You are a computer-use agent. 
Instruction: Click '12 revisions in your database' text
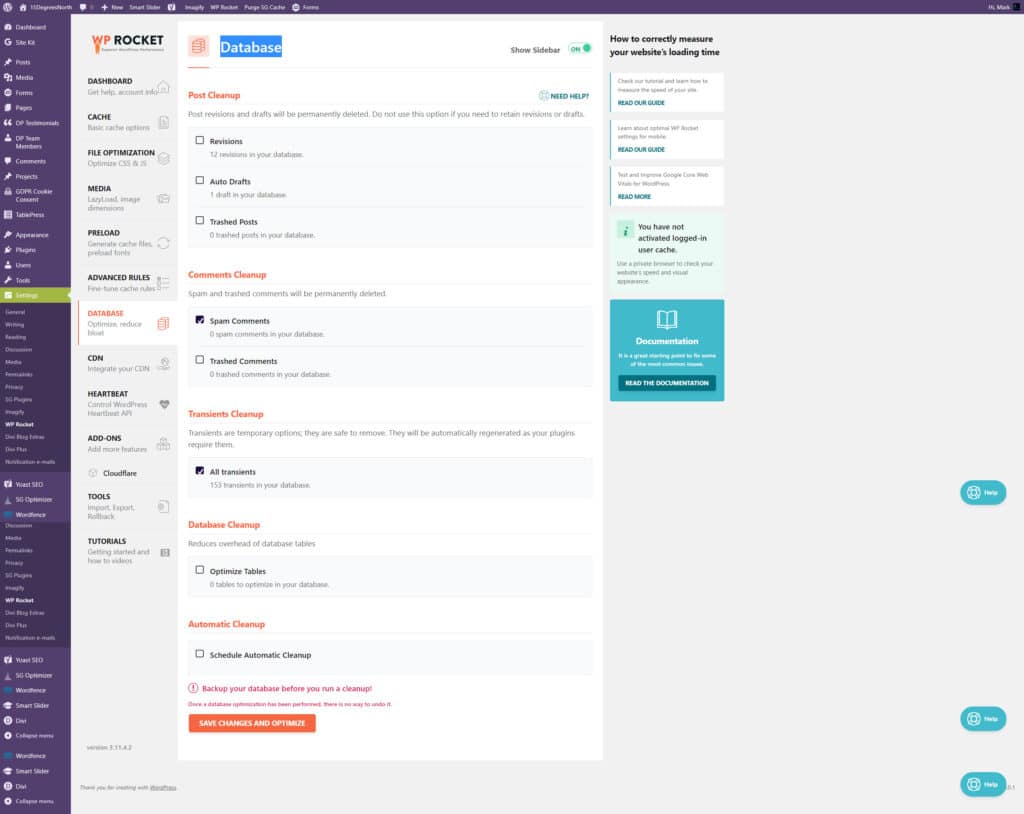[257, 154]
